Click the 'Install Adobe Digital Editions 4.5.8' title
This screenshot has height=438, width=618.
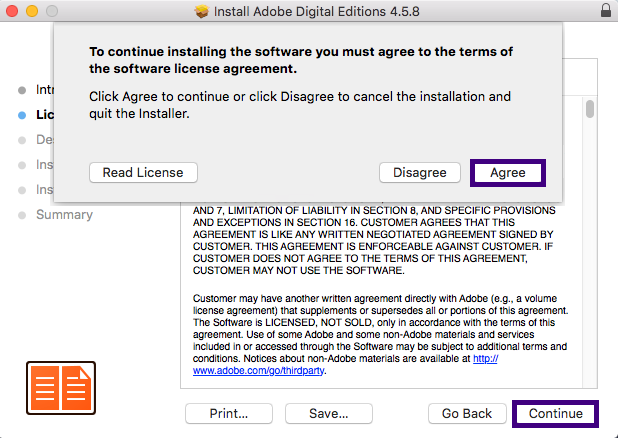[x=316, y=11]
